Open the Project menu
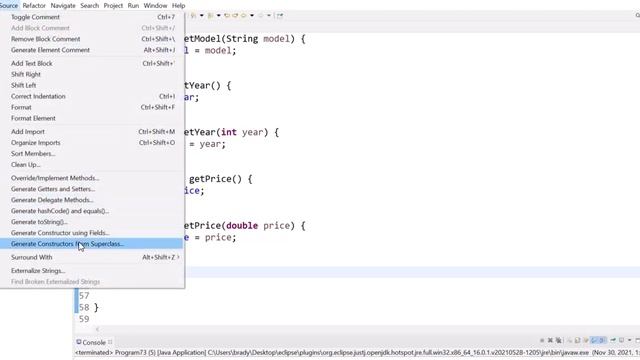Image resolution: width=640 pixels, height=360 pixels. (113, 6)
